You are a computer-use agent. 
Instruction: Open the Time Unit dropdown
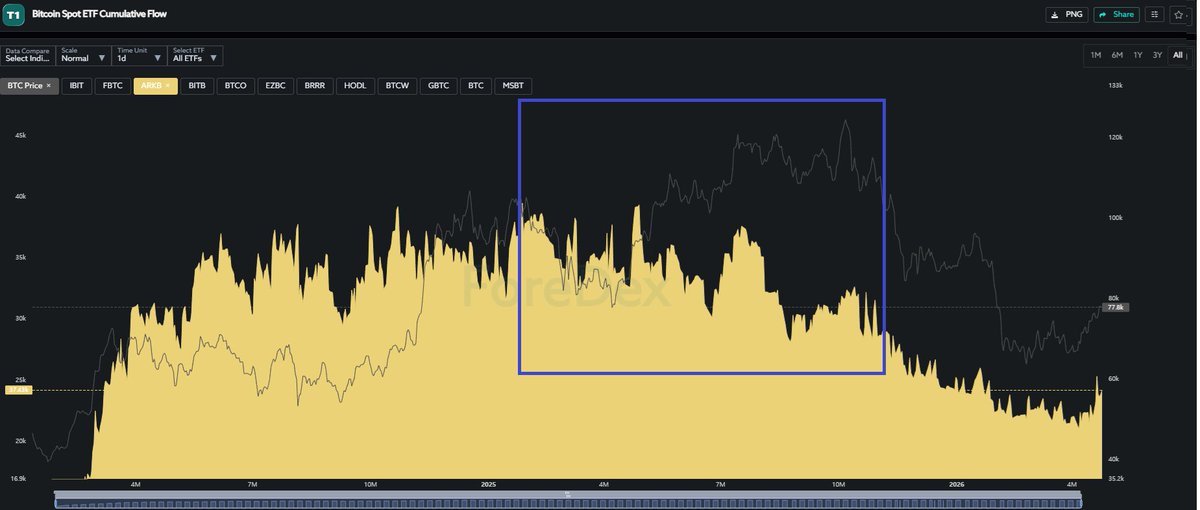[140, 55]
